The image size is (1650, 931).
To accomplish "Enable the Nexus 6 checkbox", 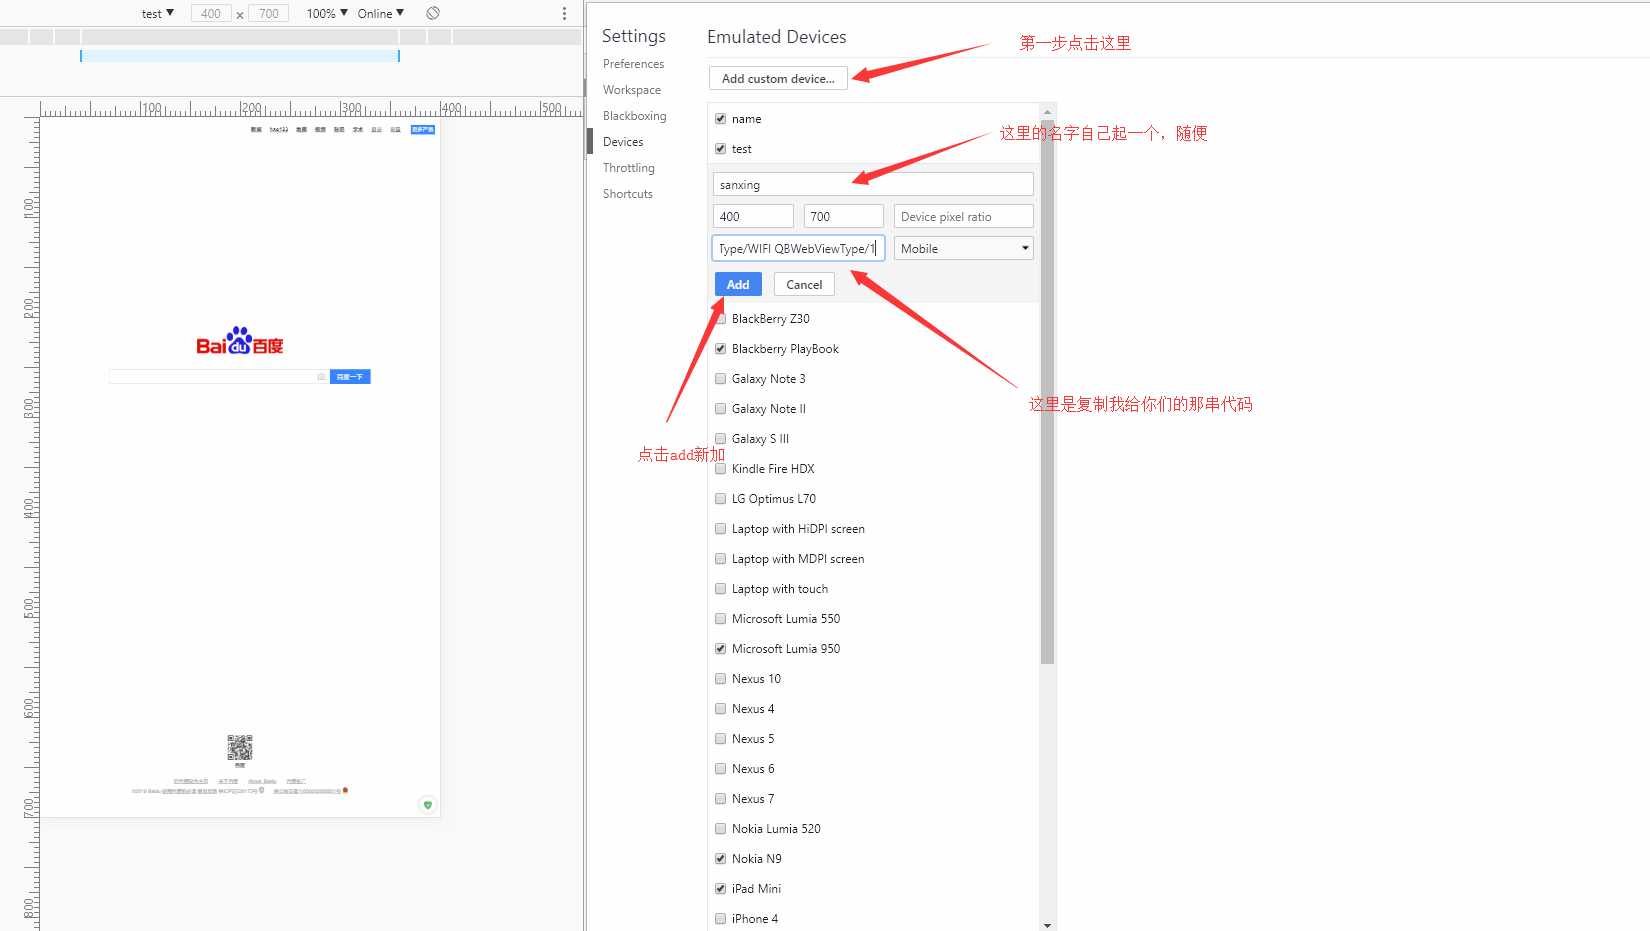I will pyautogui.click(x=720, y=768).
